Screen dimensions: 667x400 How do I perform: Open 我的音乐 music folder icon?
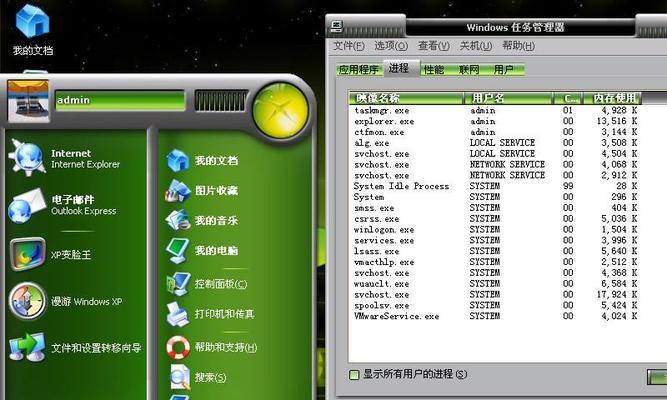(178, 220)
